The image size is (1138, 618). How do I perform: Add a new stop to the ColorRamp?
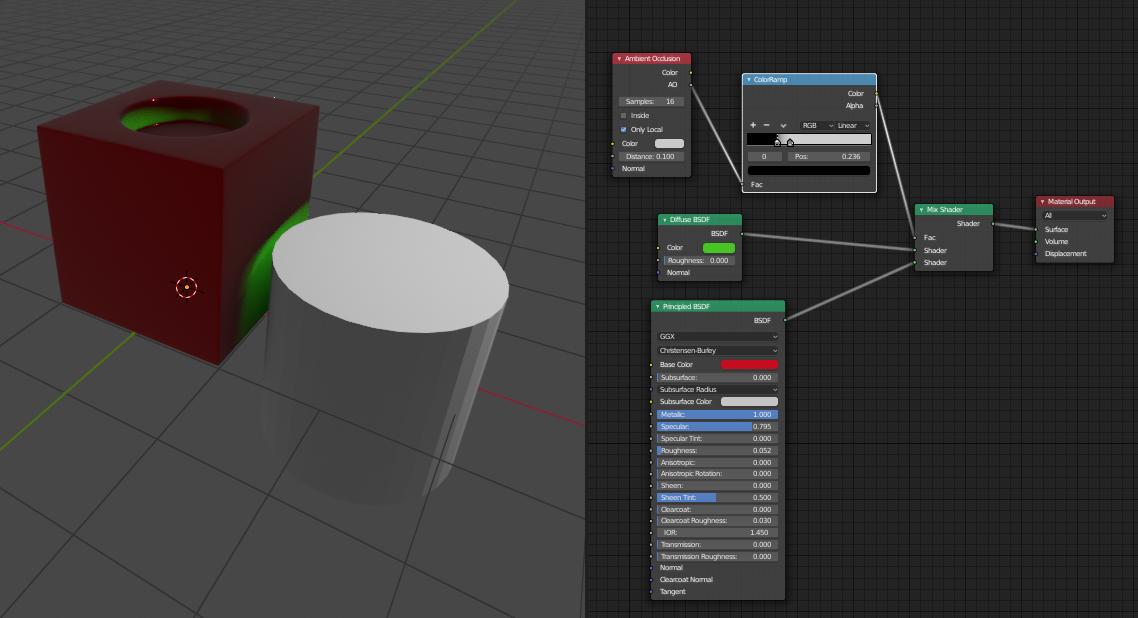[753, 125]
